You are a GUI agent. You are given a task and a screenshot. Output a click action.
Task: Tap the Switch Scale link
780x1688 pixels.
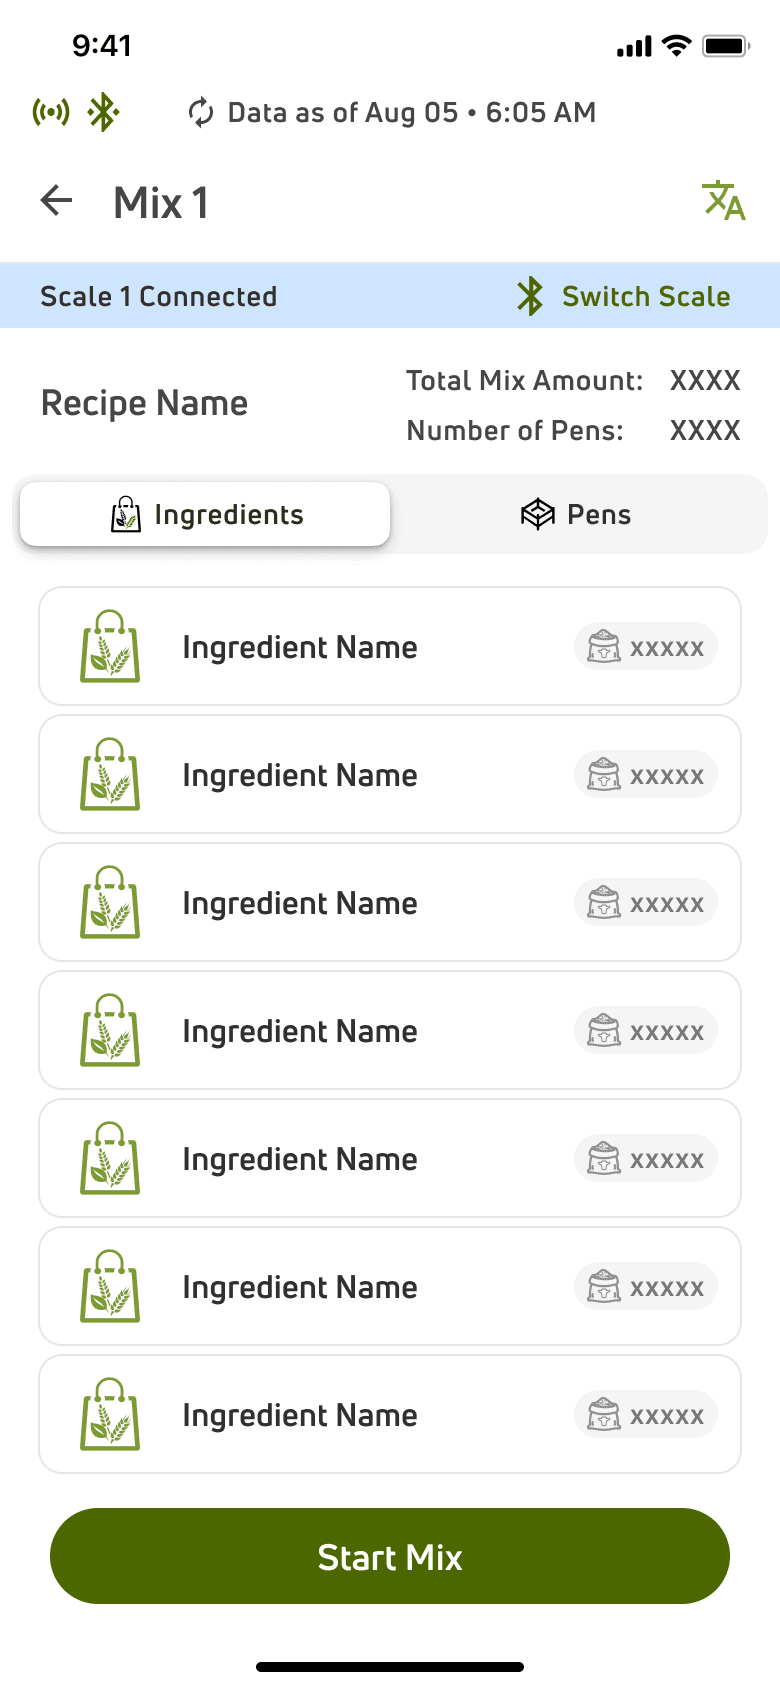point(646,296)
